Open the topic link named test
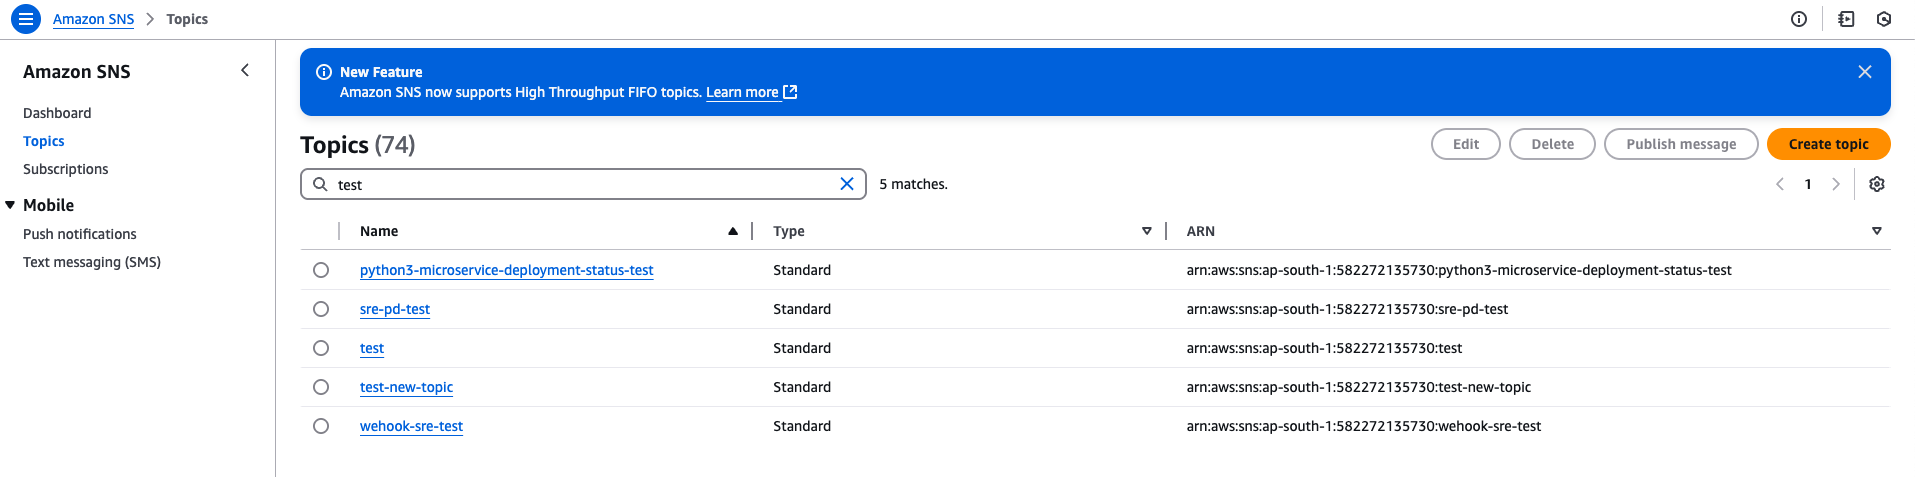1915x477 pixels. [372, 348]
